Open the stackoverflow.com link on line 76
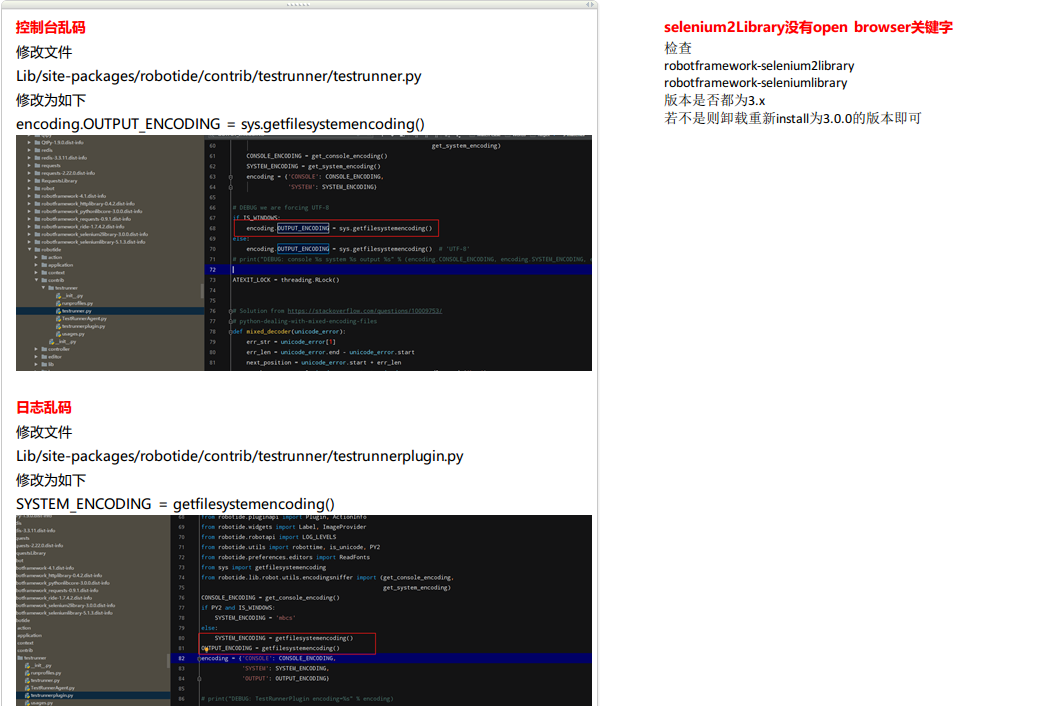 pyautogui.click(x=365, y=311)
